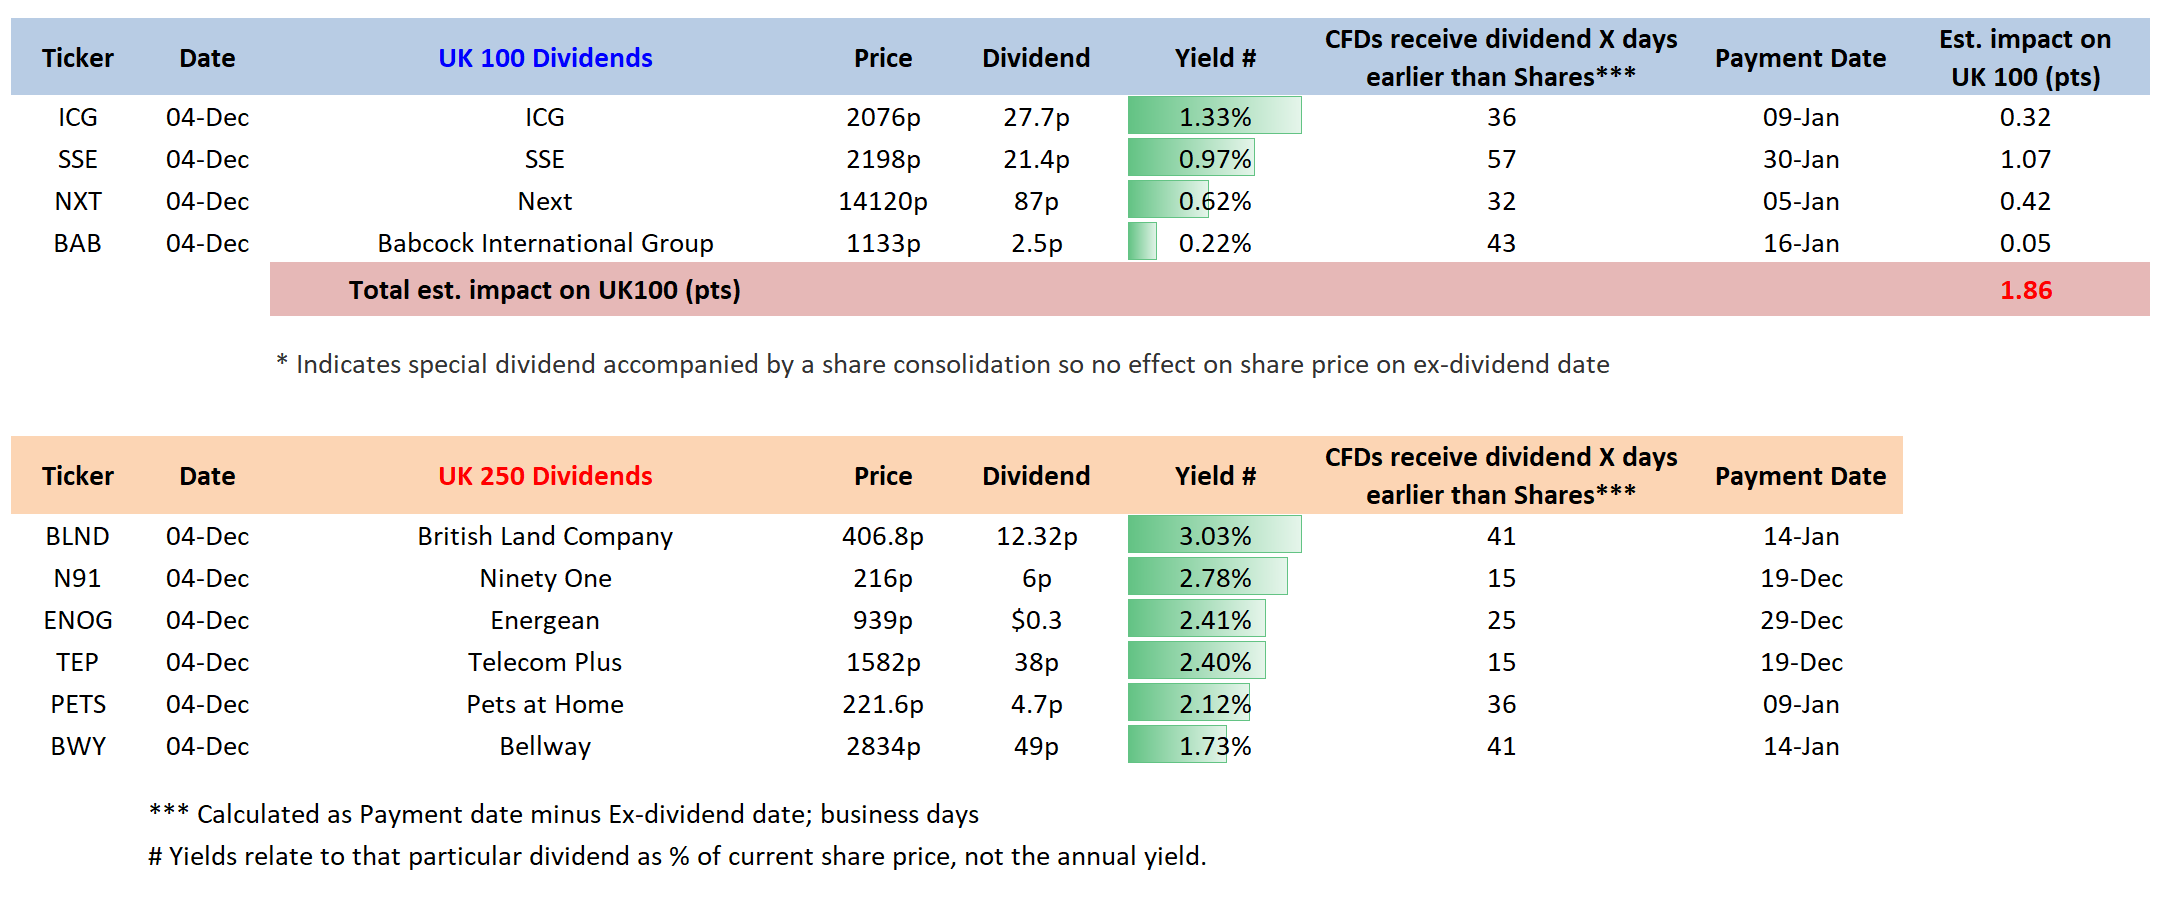Select the Bellway price cell 2834p
The height and width of the screenshot is (899, 2168).
[882, 746]
